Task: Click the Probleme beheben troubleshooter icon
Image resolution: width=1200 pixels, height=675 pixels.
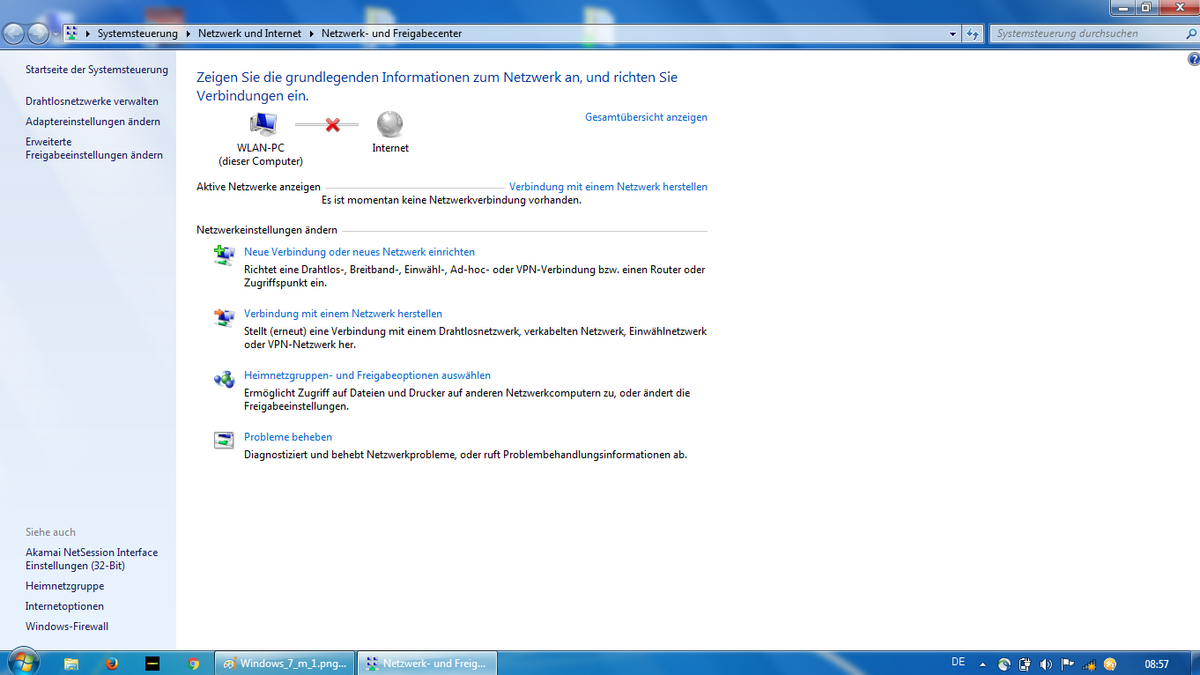Action: coord(223,440)
